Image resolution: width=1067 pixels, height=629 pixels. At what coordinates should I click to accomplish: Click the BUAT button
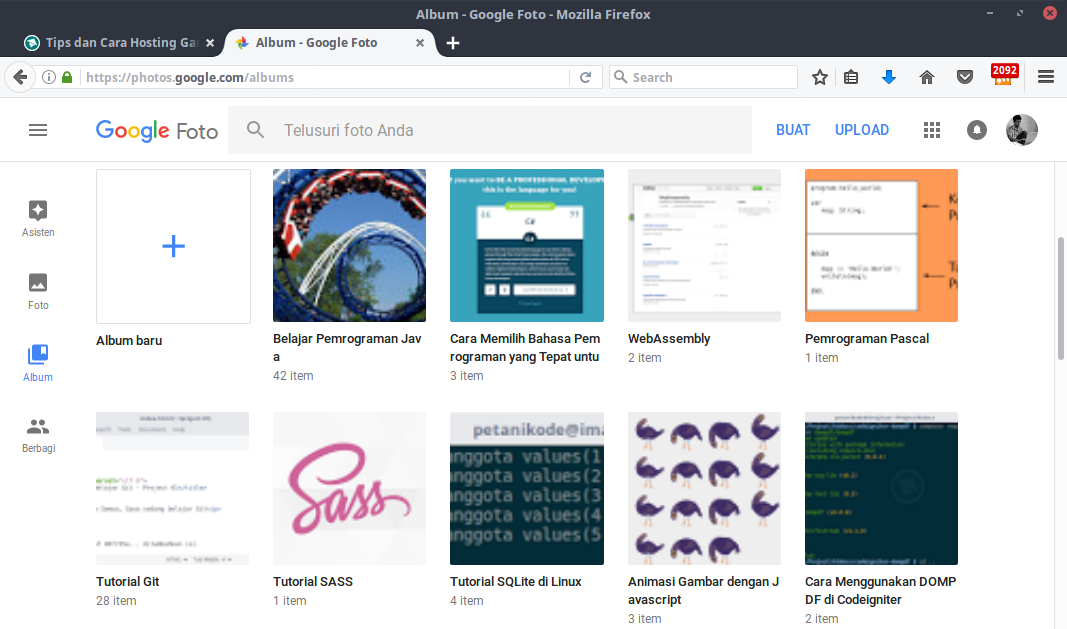[x=793, y=130]
